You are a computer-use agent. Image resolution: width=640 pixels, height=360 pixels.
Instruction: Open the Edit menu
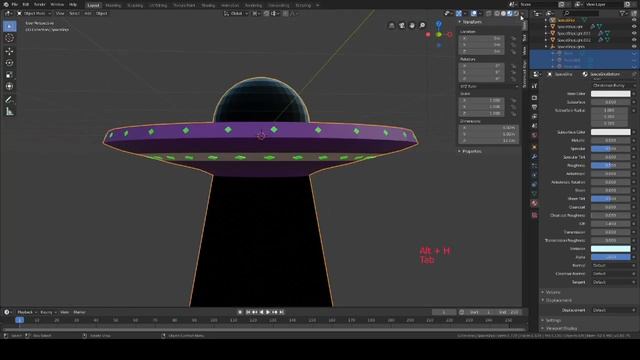tap(26, 4)
